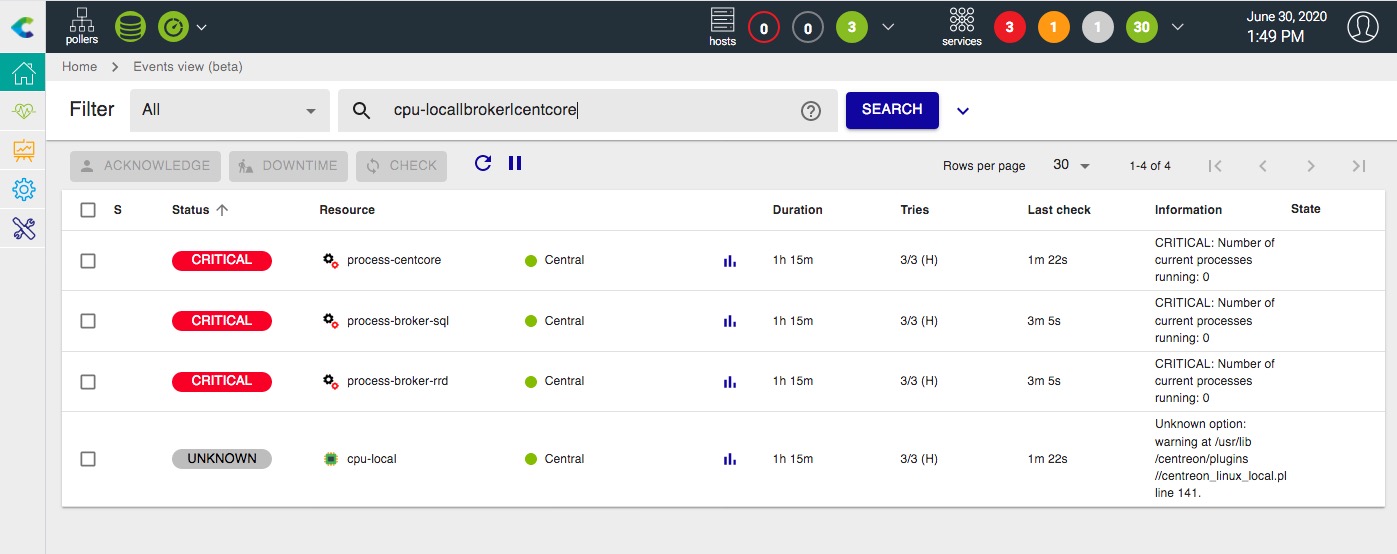Viewport: 1397px width, 554px height.
Task: Toggle the select-all checkbox in table header
Action: coord(88,210)
